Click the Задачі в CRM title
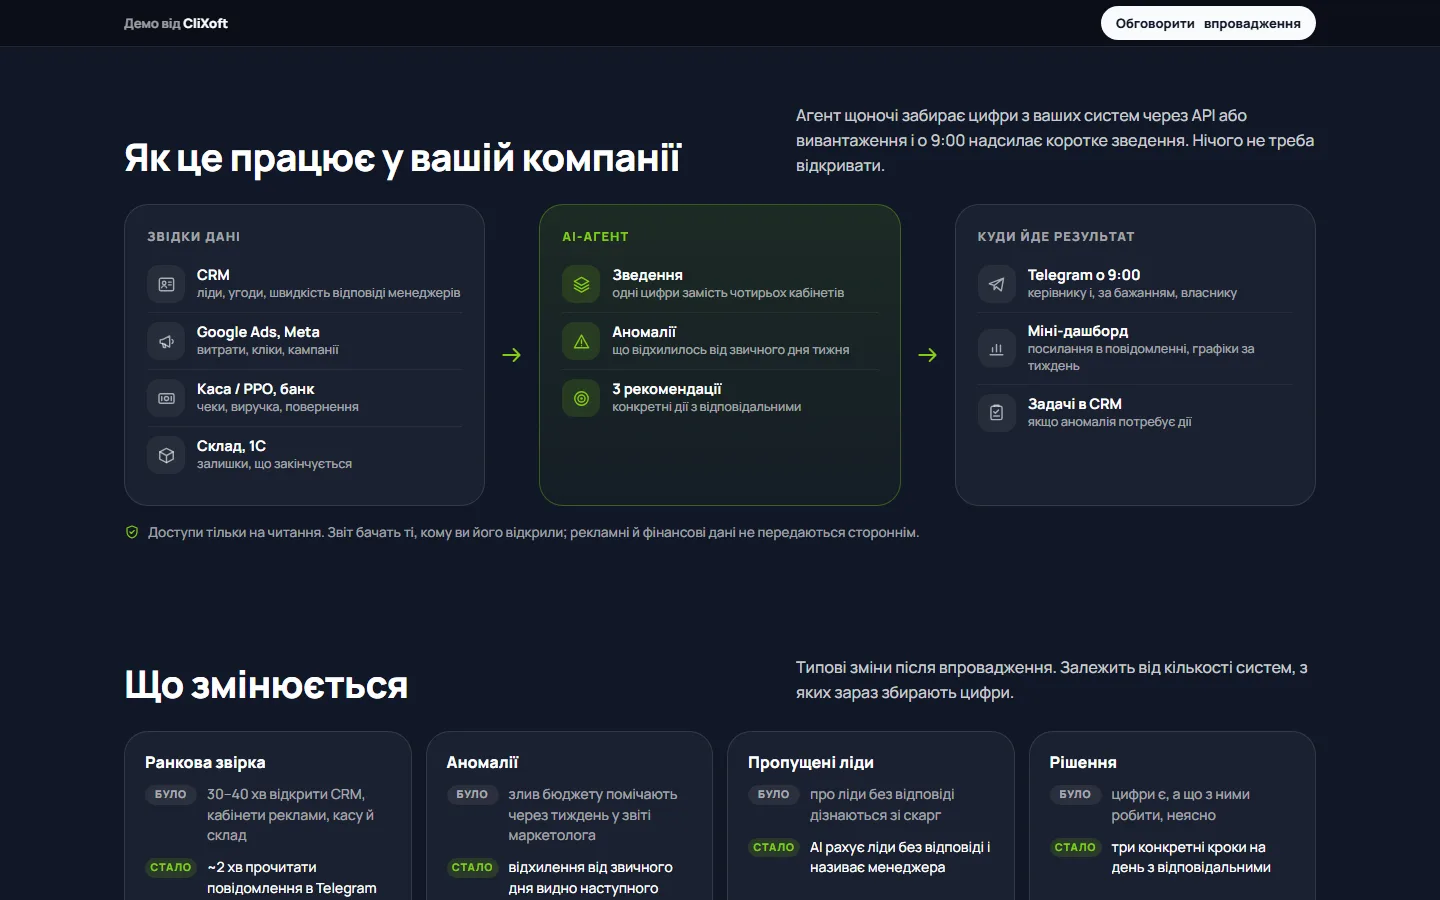Screen dimensions: 1440x900 click(1075, 404)
